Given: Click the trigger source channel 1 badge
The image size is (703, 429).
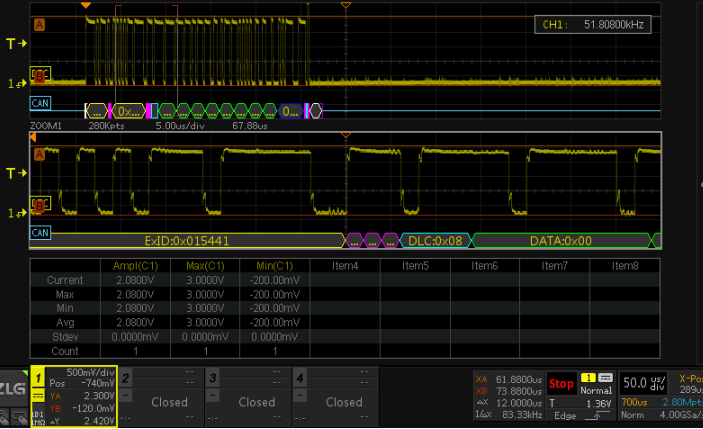Looking at the screenshot, I should pyautogui.click(x=588, y=378).
